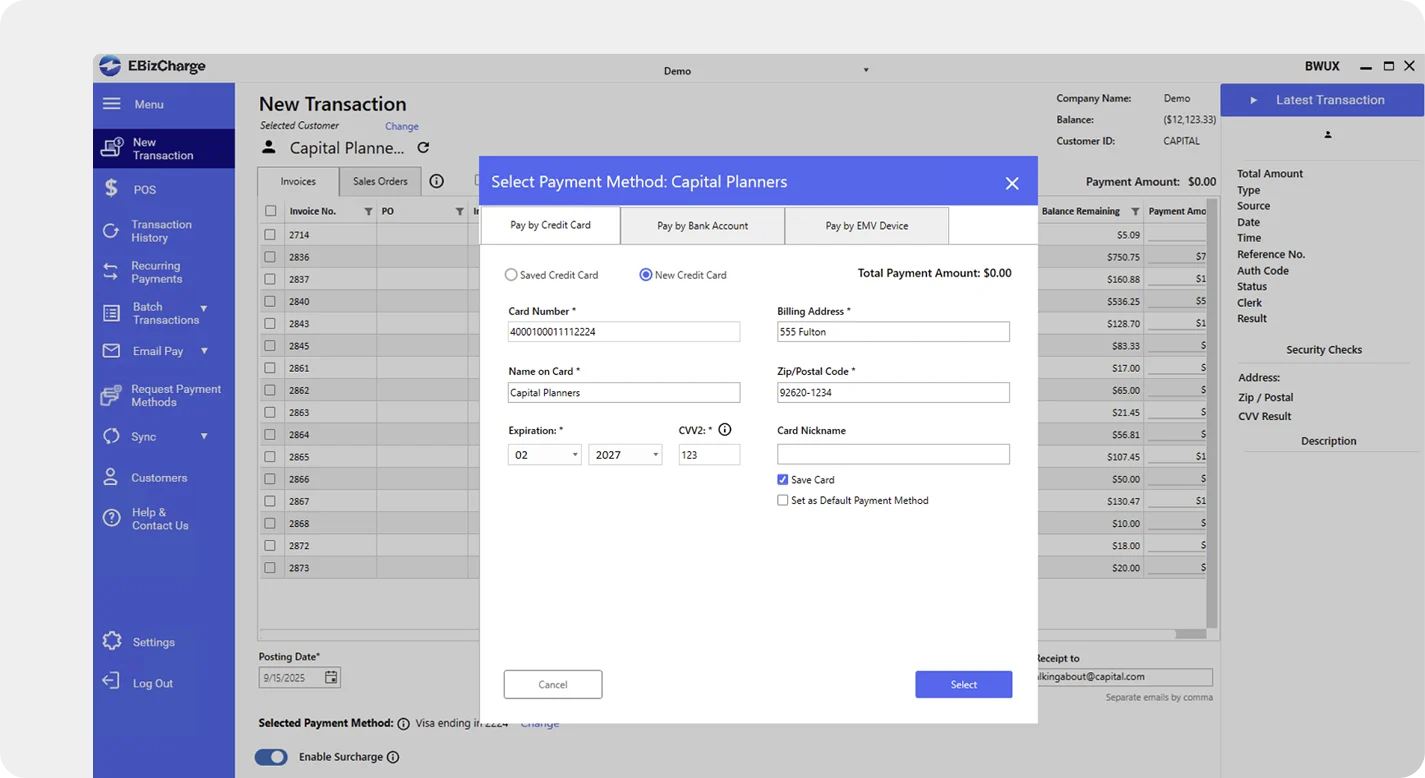This screenshot has width=1425, height=778.
Task: Select the Saved Credit Card radio option
Action: click(x=511, y=275)
